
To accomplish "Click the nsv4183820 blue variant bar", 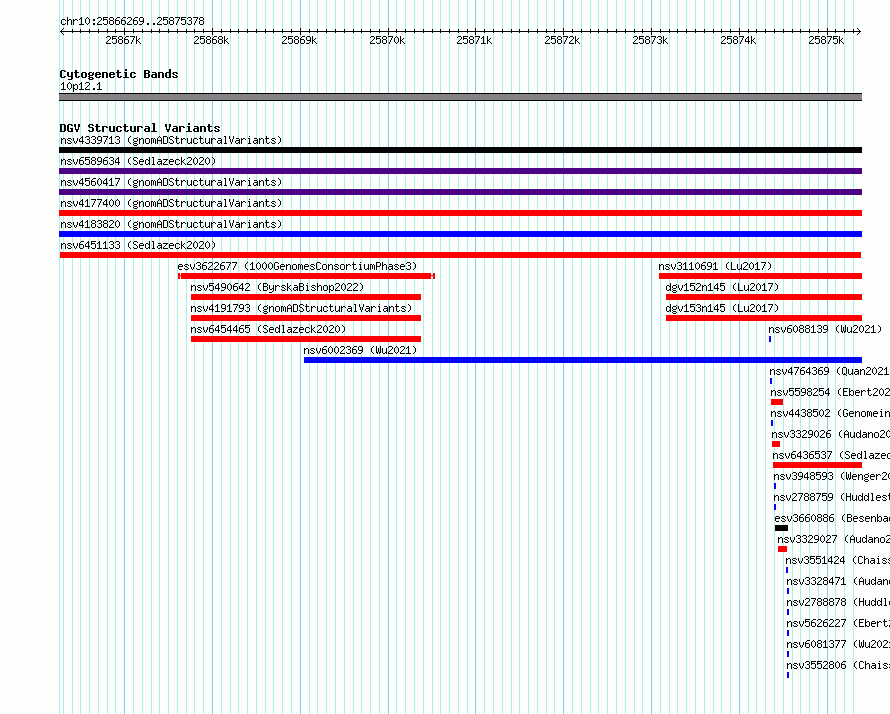I will point(460,234).
